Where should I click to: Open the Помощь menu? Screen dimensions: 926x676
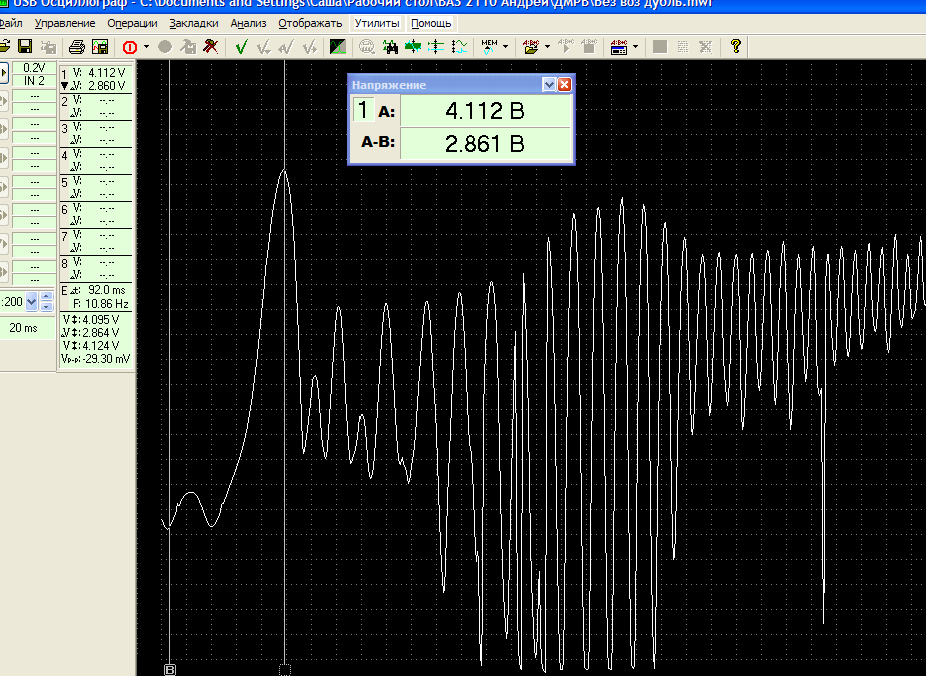[x=431, y=24]
